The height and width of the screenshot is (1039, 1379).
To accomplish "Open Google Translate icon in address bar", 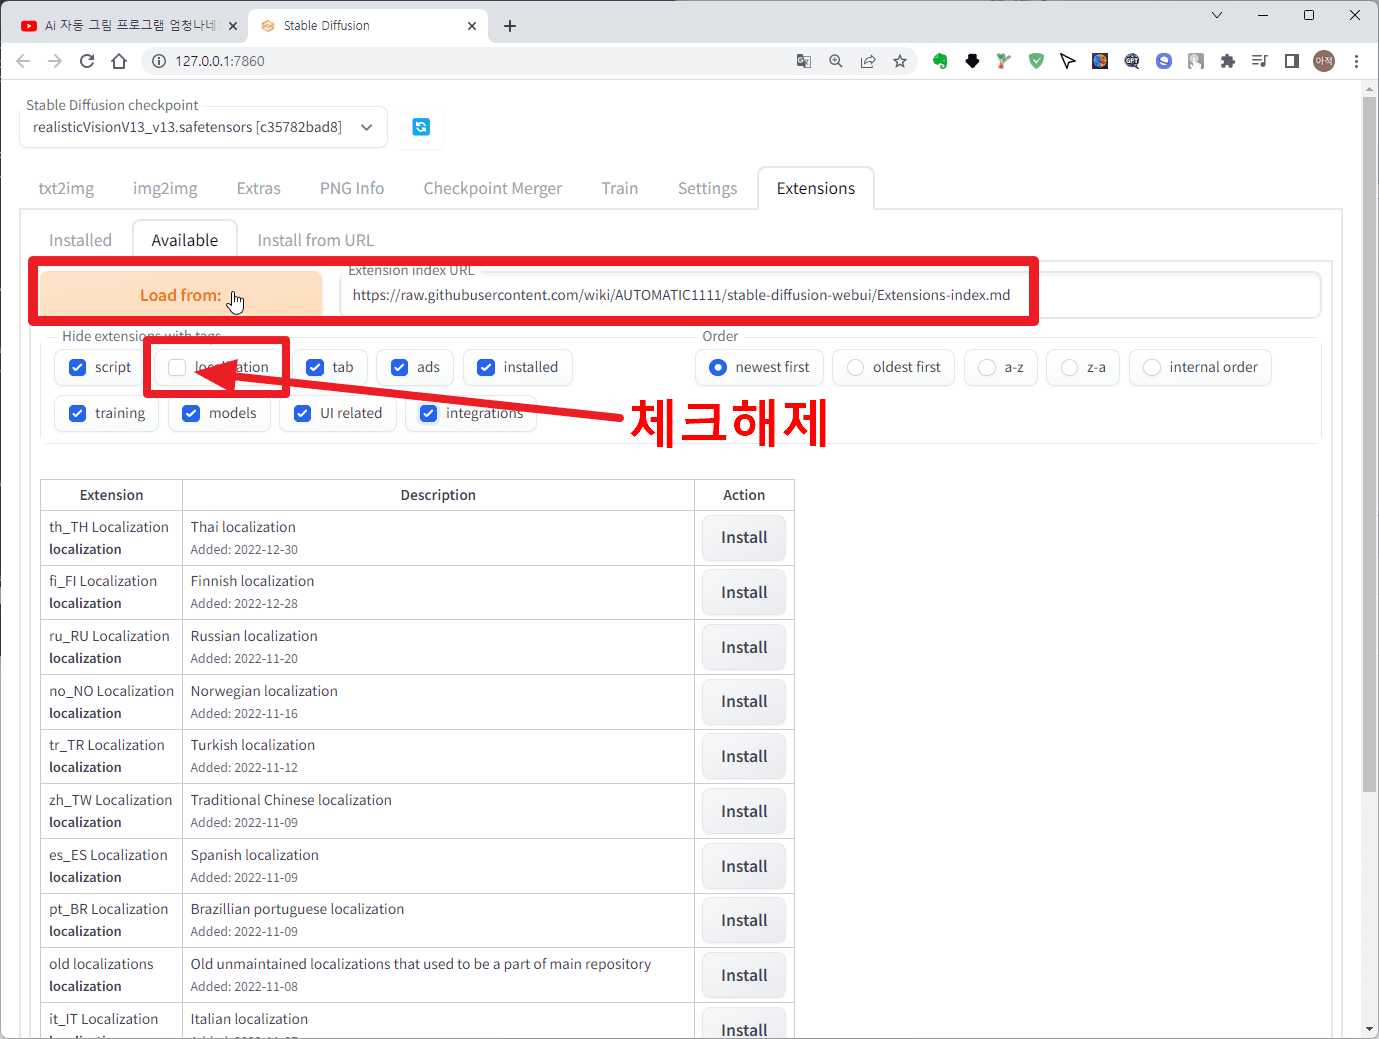I will (x=804, y=61).
